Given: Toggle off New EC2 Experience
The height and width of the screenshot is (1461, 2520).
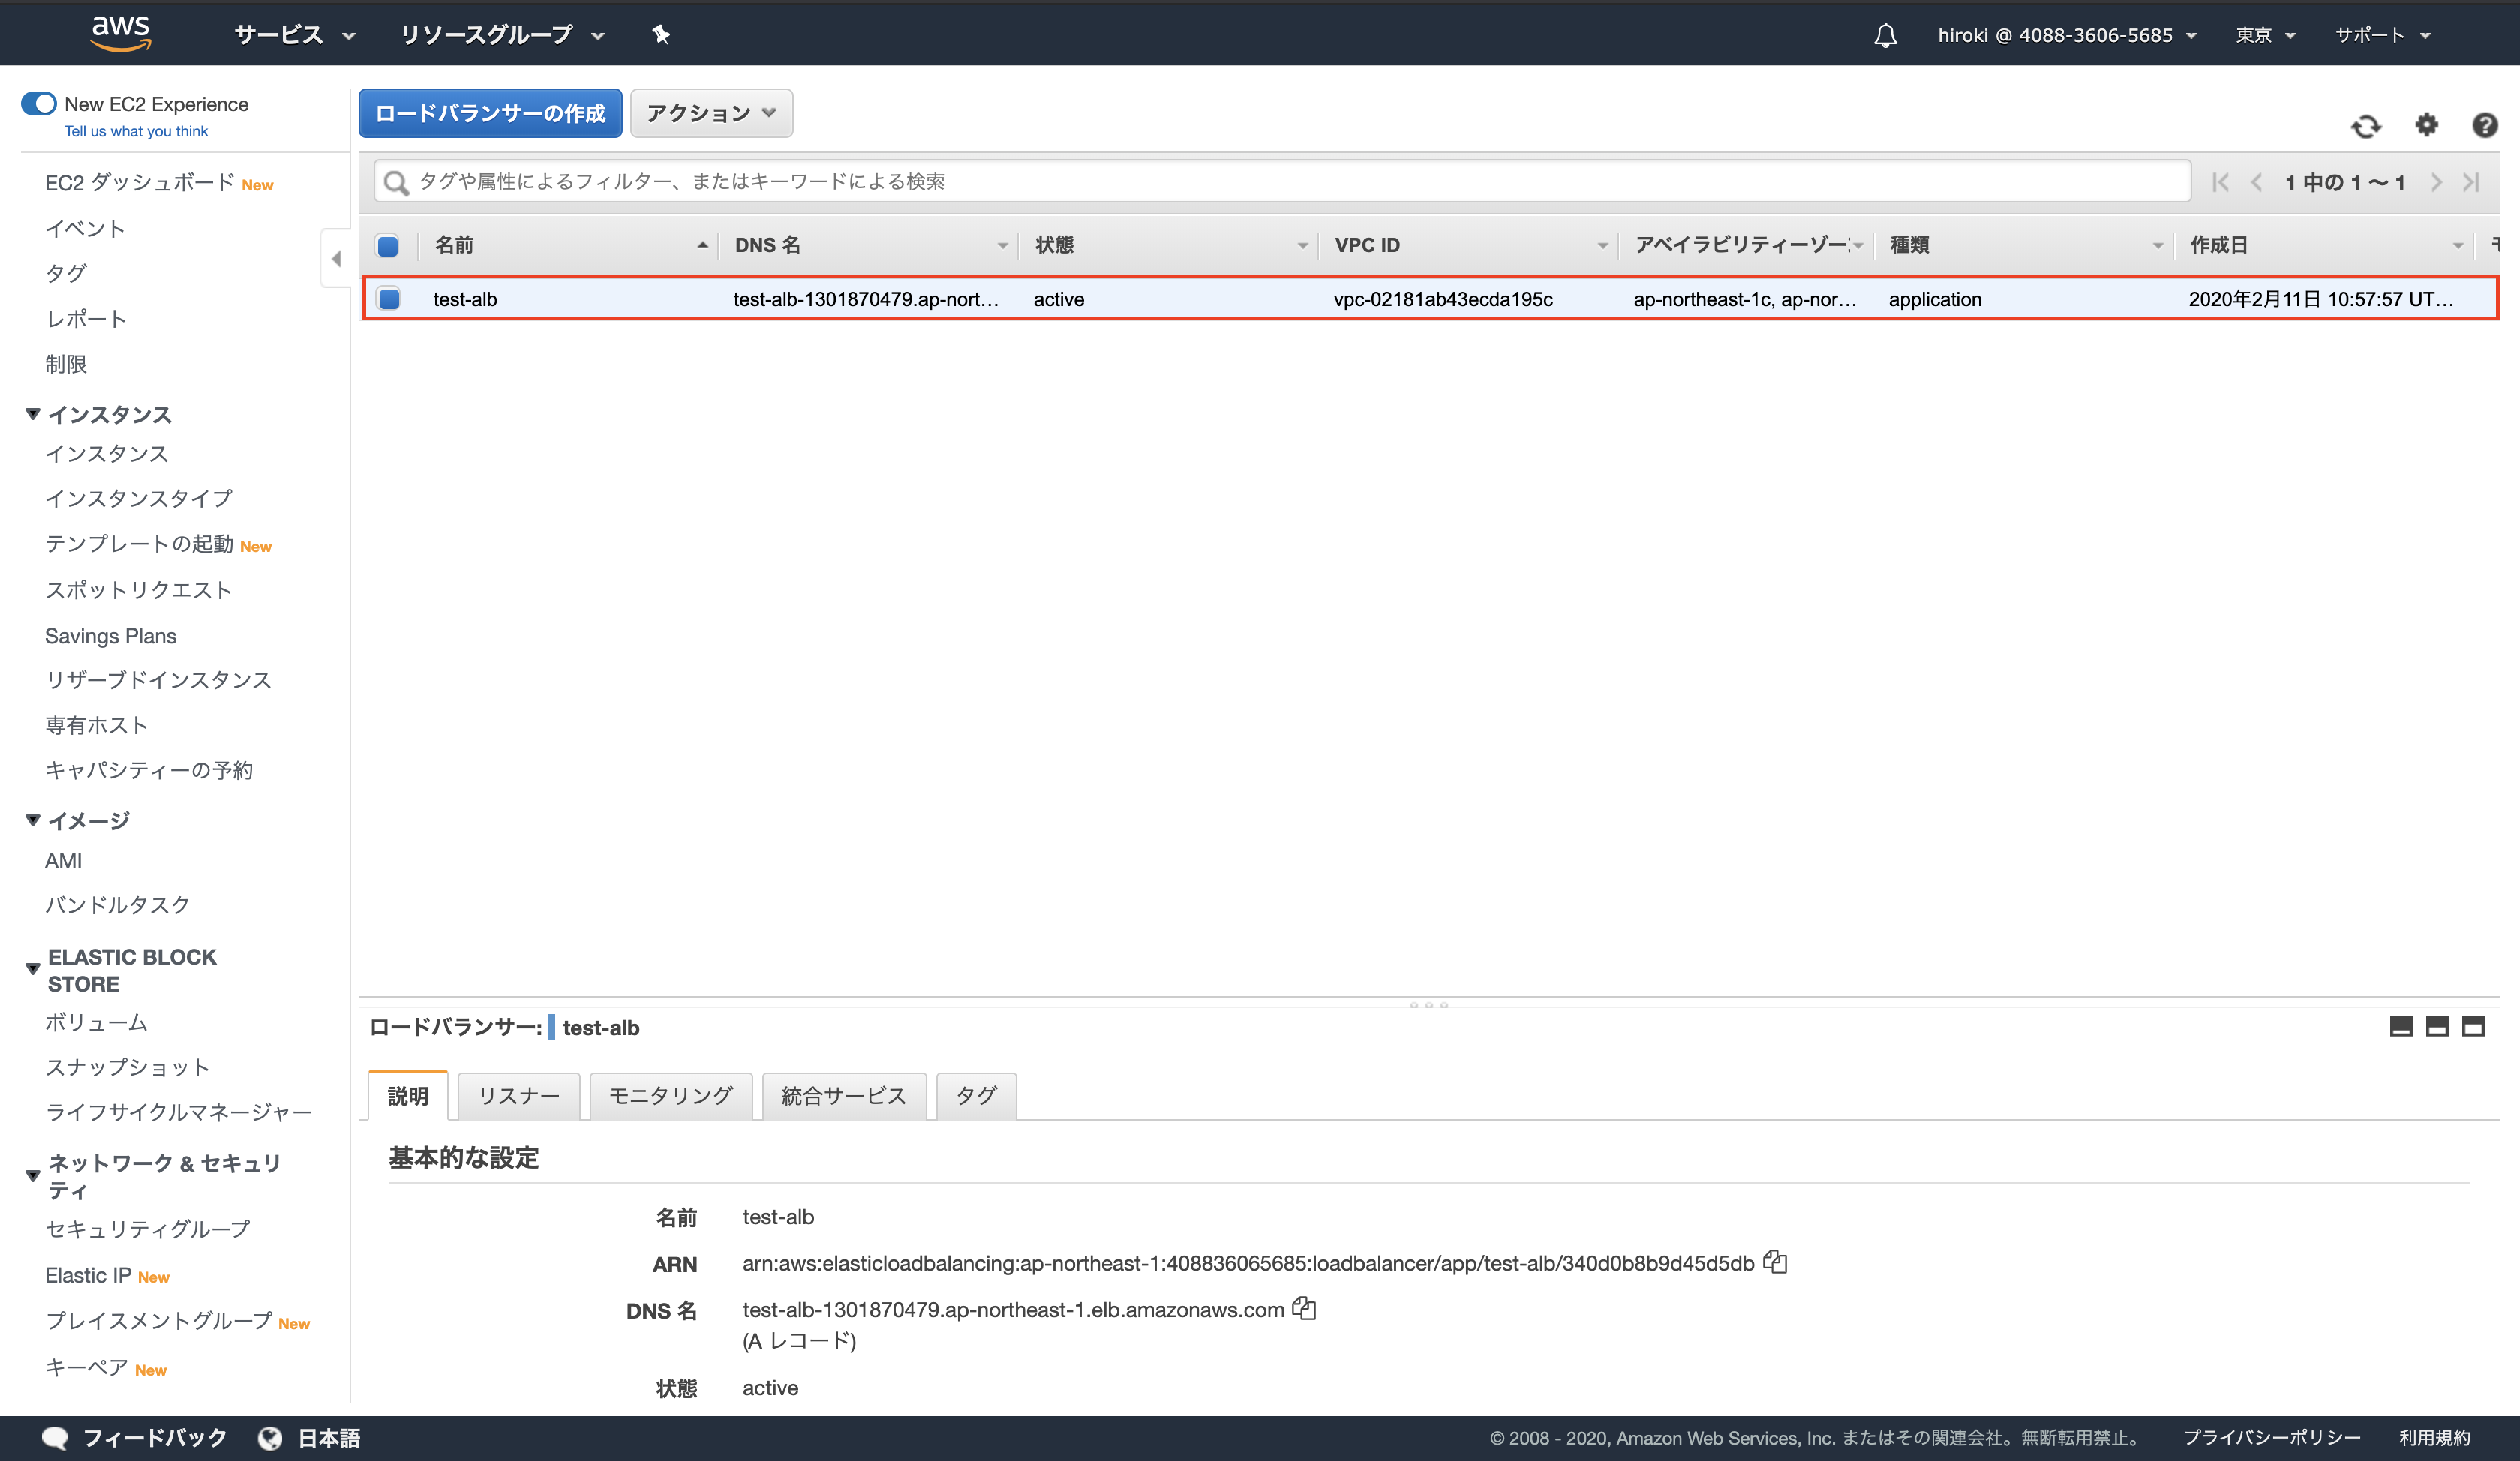Looking at the screenshot, I should pos(38,103).
